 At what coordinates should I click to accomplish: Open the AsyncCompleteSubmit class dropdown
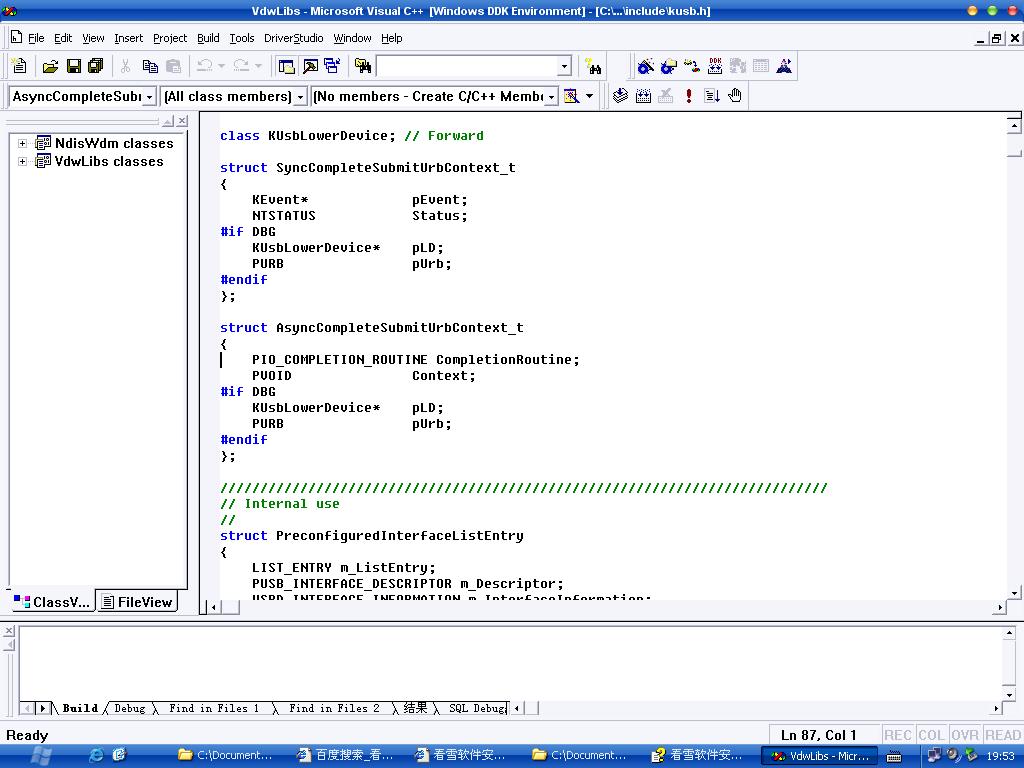(150, 97)
